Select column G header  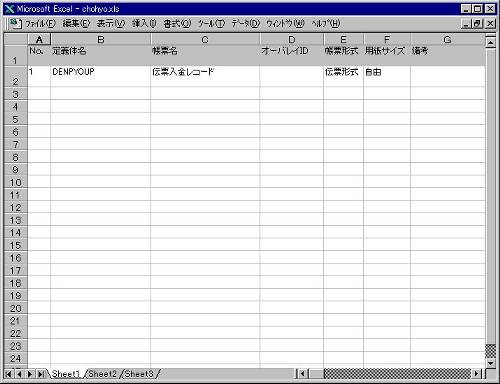(448, 40)
